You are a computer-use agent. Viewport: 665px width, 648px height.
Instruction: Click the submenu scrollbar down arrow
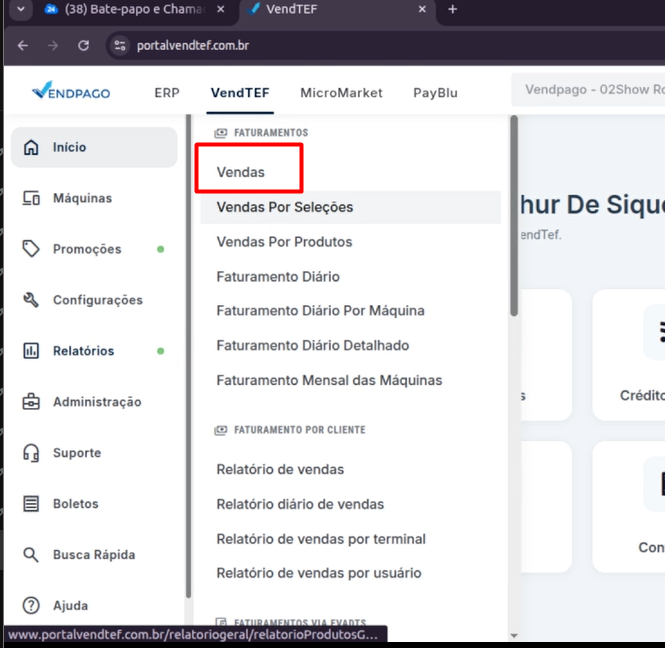click(514, 635)
